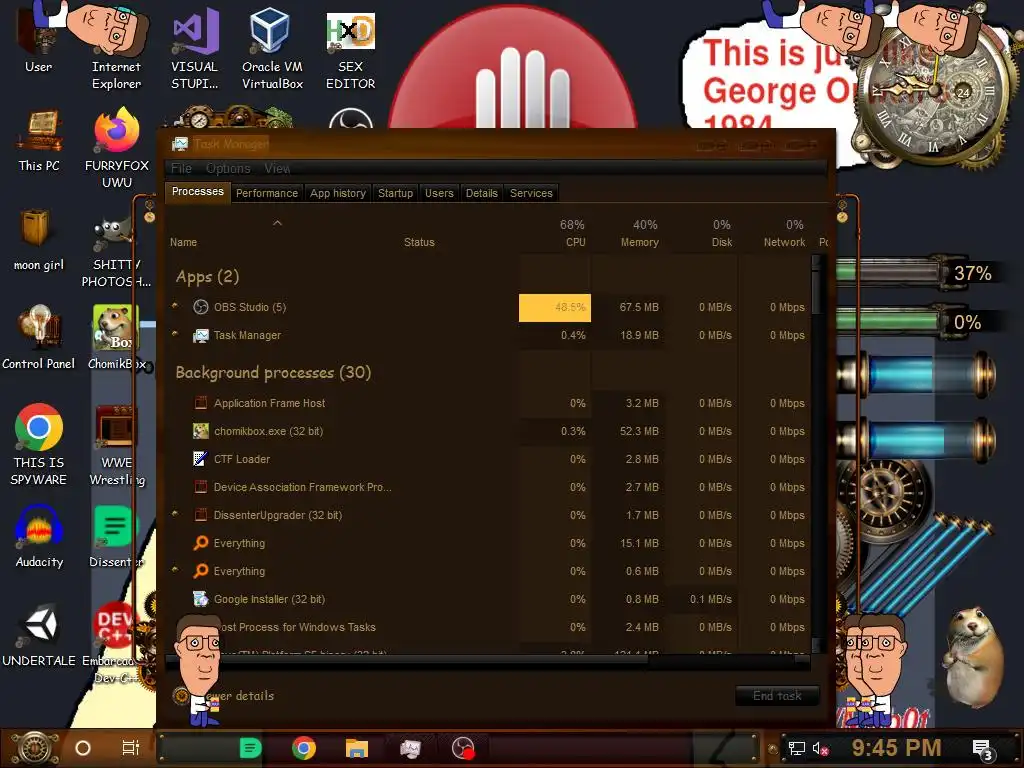This screenshot has width=1024, height=768.
Task: Open Chrome THIS IS SPYWARE icon
Action: pyautogui.click(x=39, y=444)
